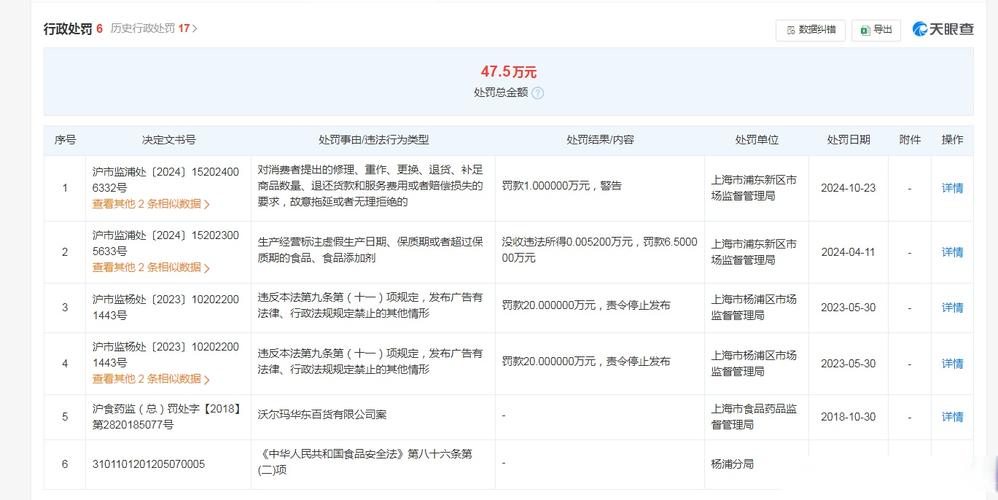Click the 天眼查 logo
This screenshot has width=998, height=500.
(x=943, y=29)
